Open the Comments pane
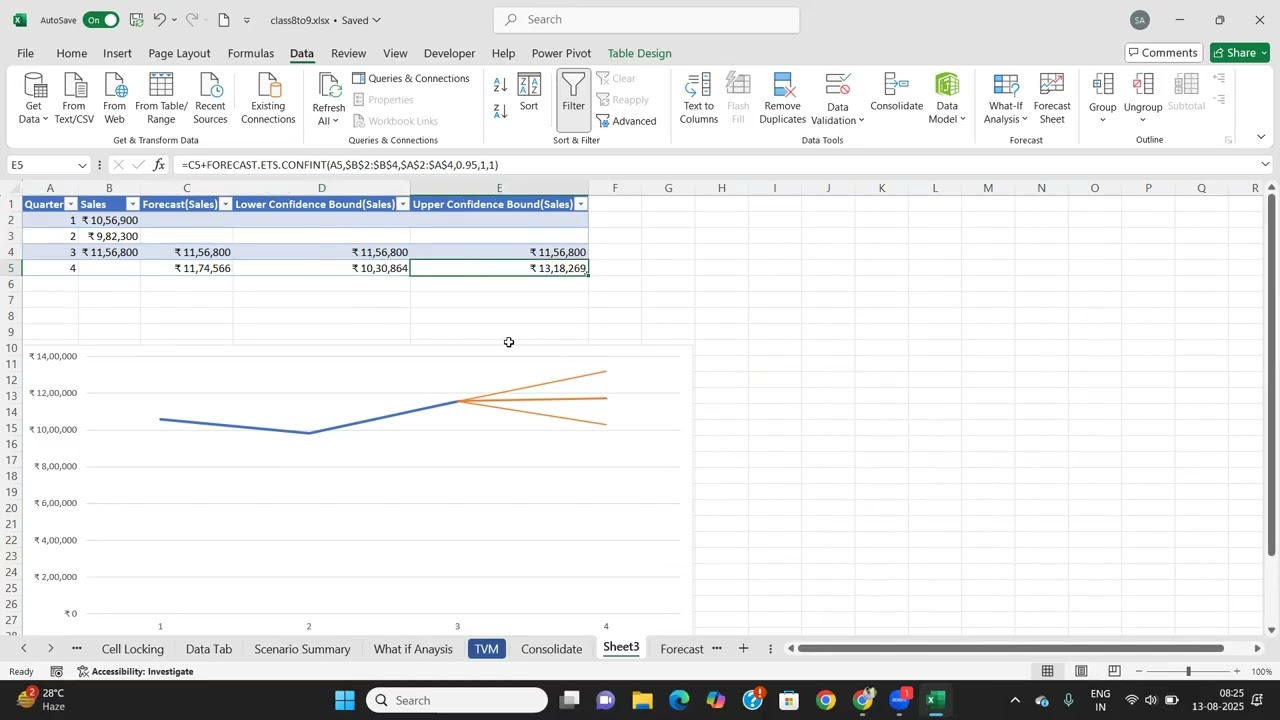This screenshot has width=1280, height=720. 1163,53
